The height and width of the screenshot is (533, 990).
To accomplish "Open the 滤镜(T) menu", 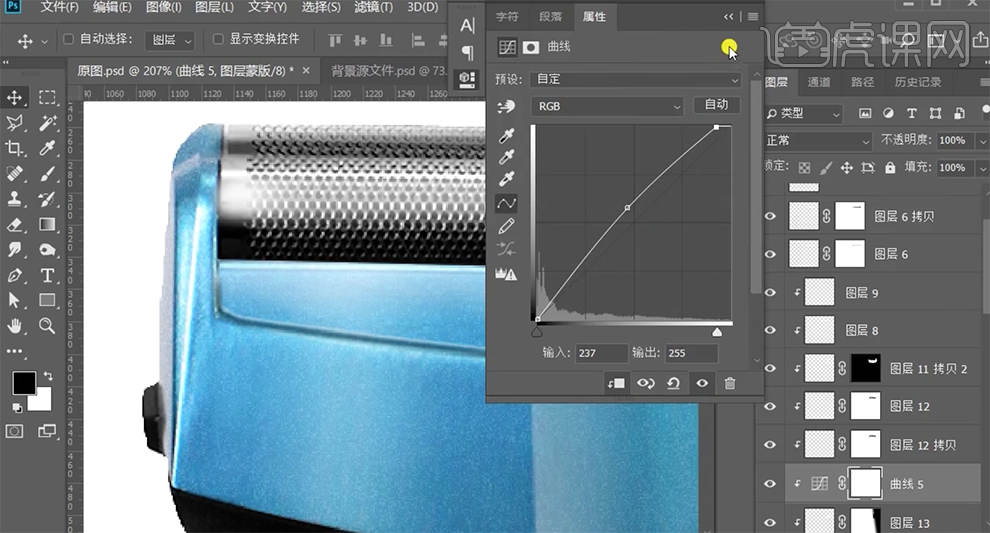I will (373, 8).
